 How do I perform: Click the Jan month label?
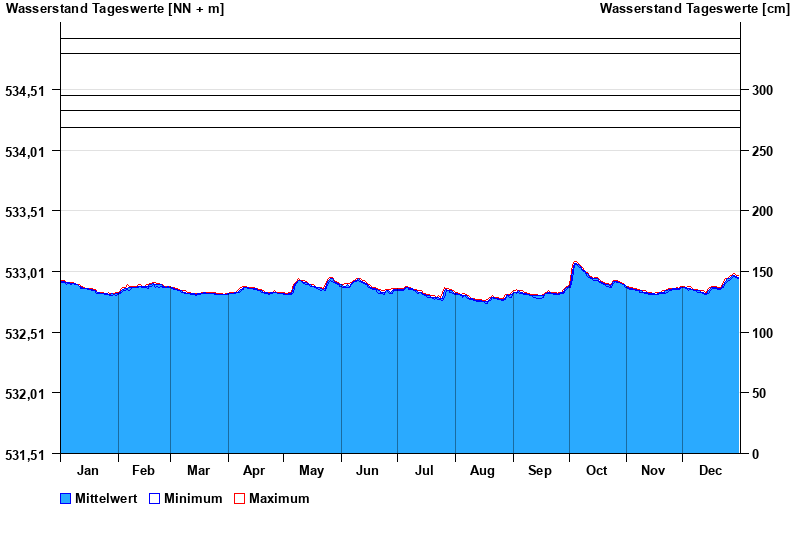[88, 470]
